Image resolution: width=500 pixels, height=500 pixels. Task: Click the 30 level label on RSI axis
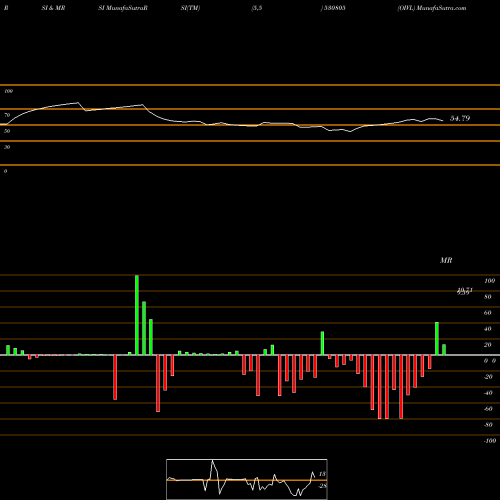click(7, 147)
